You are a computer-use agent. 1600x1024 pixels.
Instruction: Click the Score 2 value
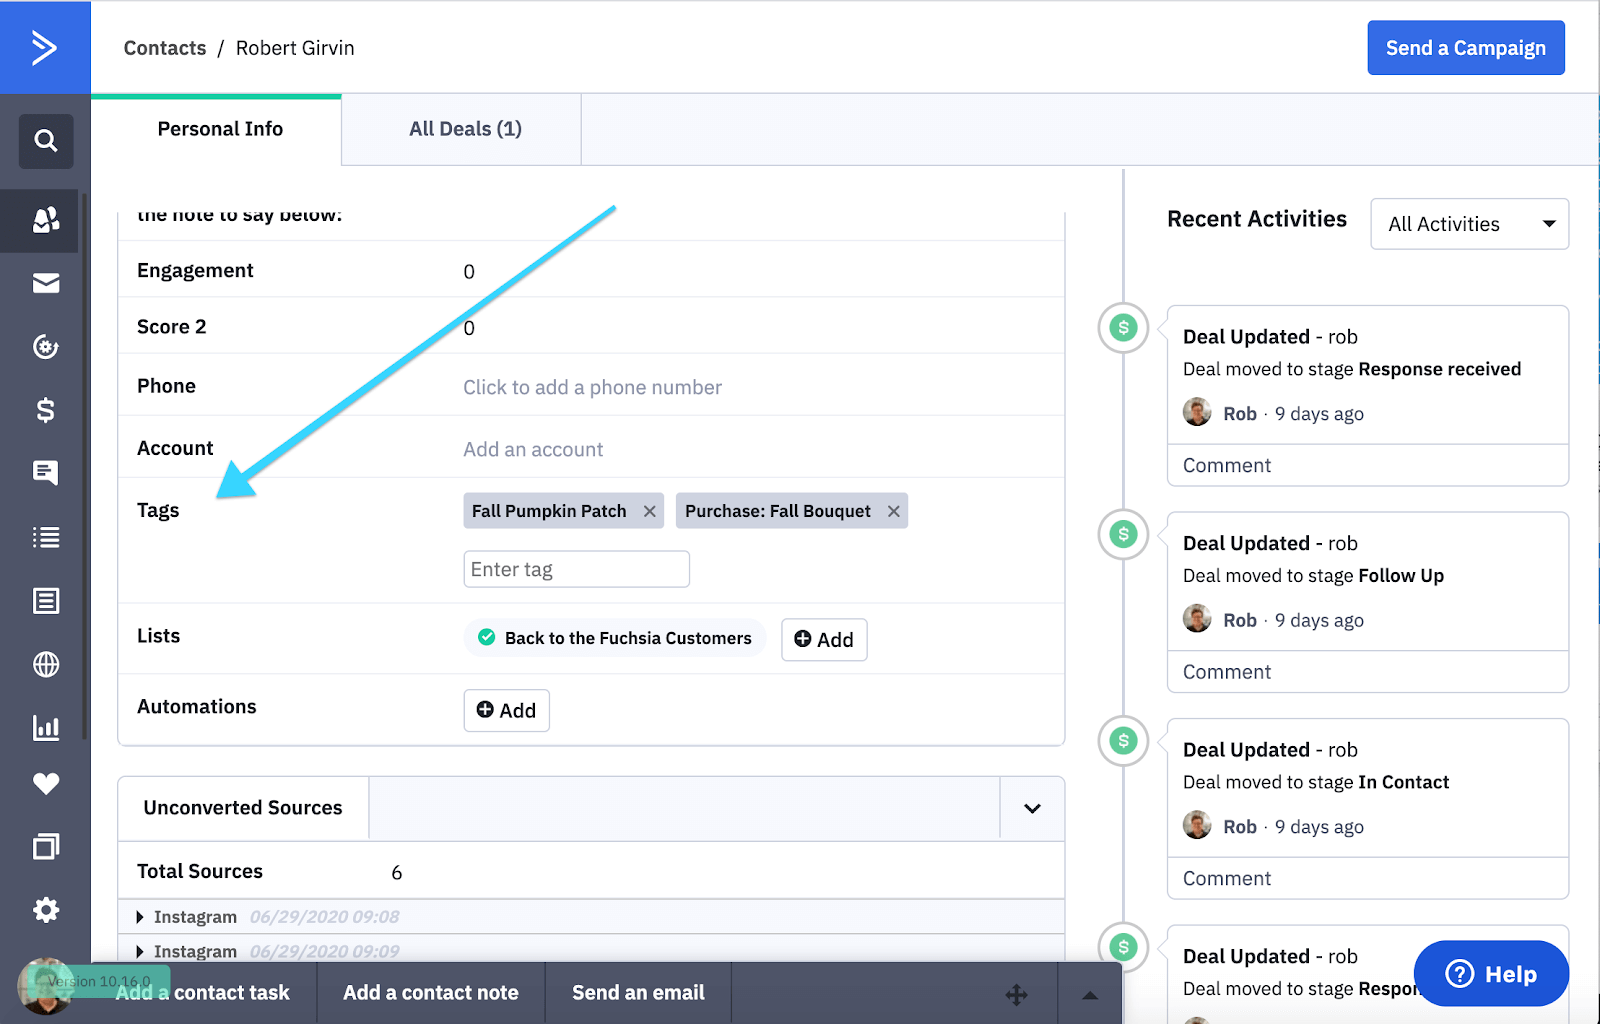click(x=469, y=328)
